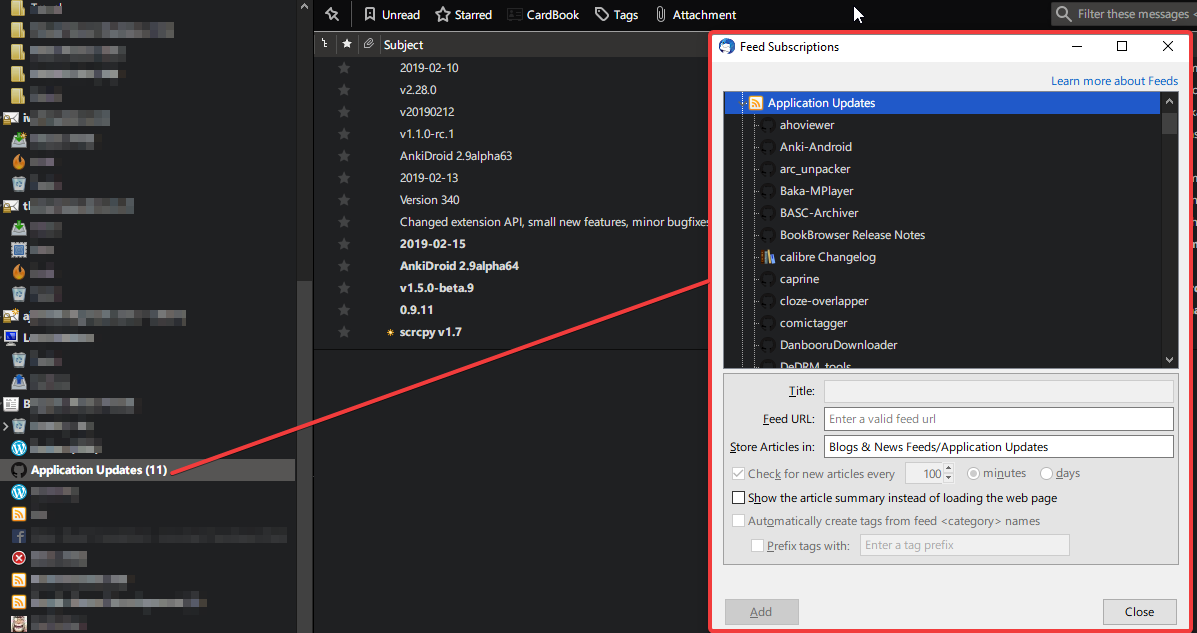Star the scrcpy v1.7 message
The height and width of the screenshot is (633, 1197).
pyautogui.click(x=344, y=332)
